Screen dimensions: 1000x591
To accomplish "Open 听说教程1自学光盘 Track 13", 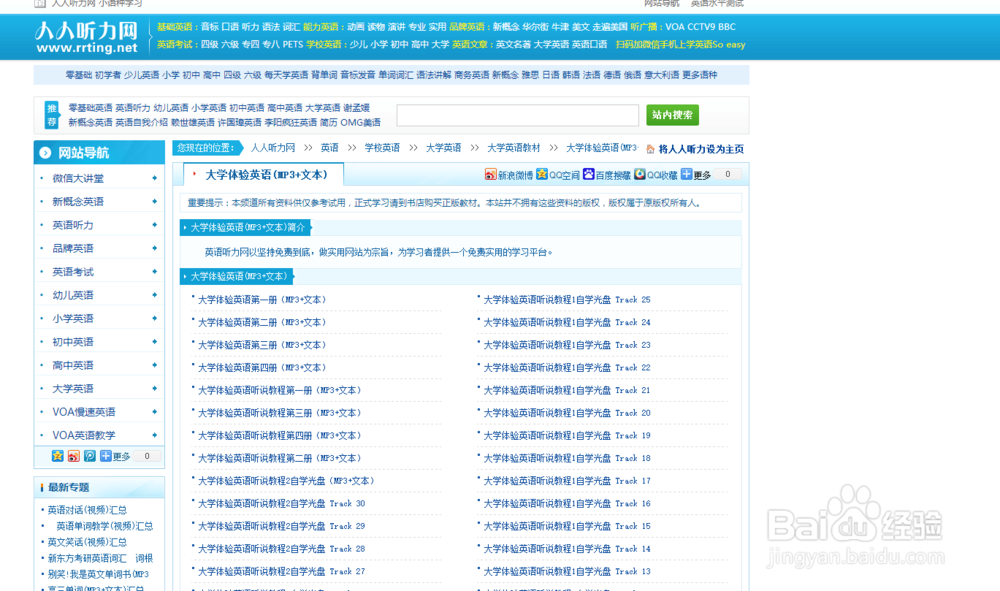I will pyautogui.click(x=567, y=571).
